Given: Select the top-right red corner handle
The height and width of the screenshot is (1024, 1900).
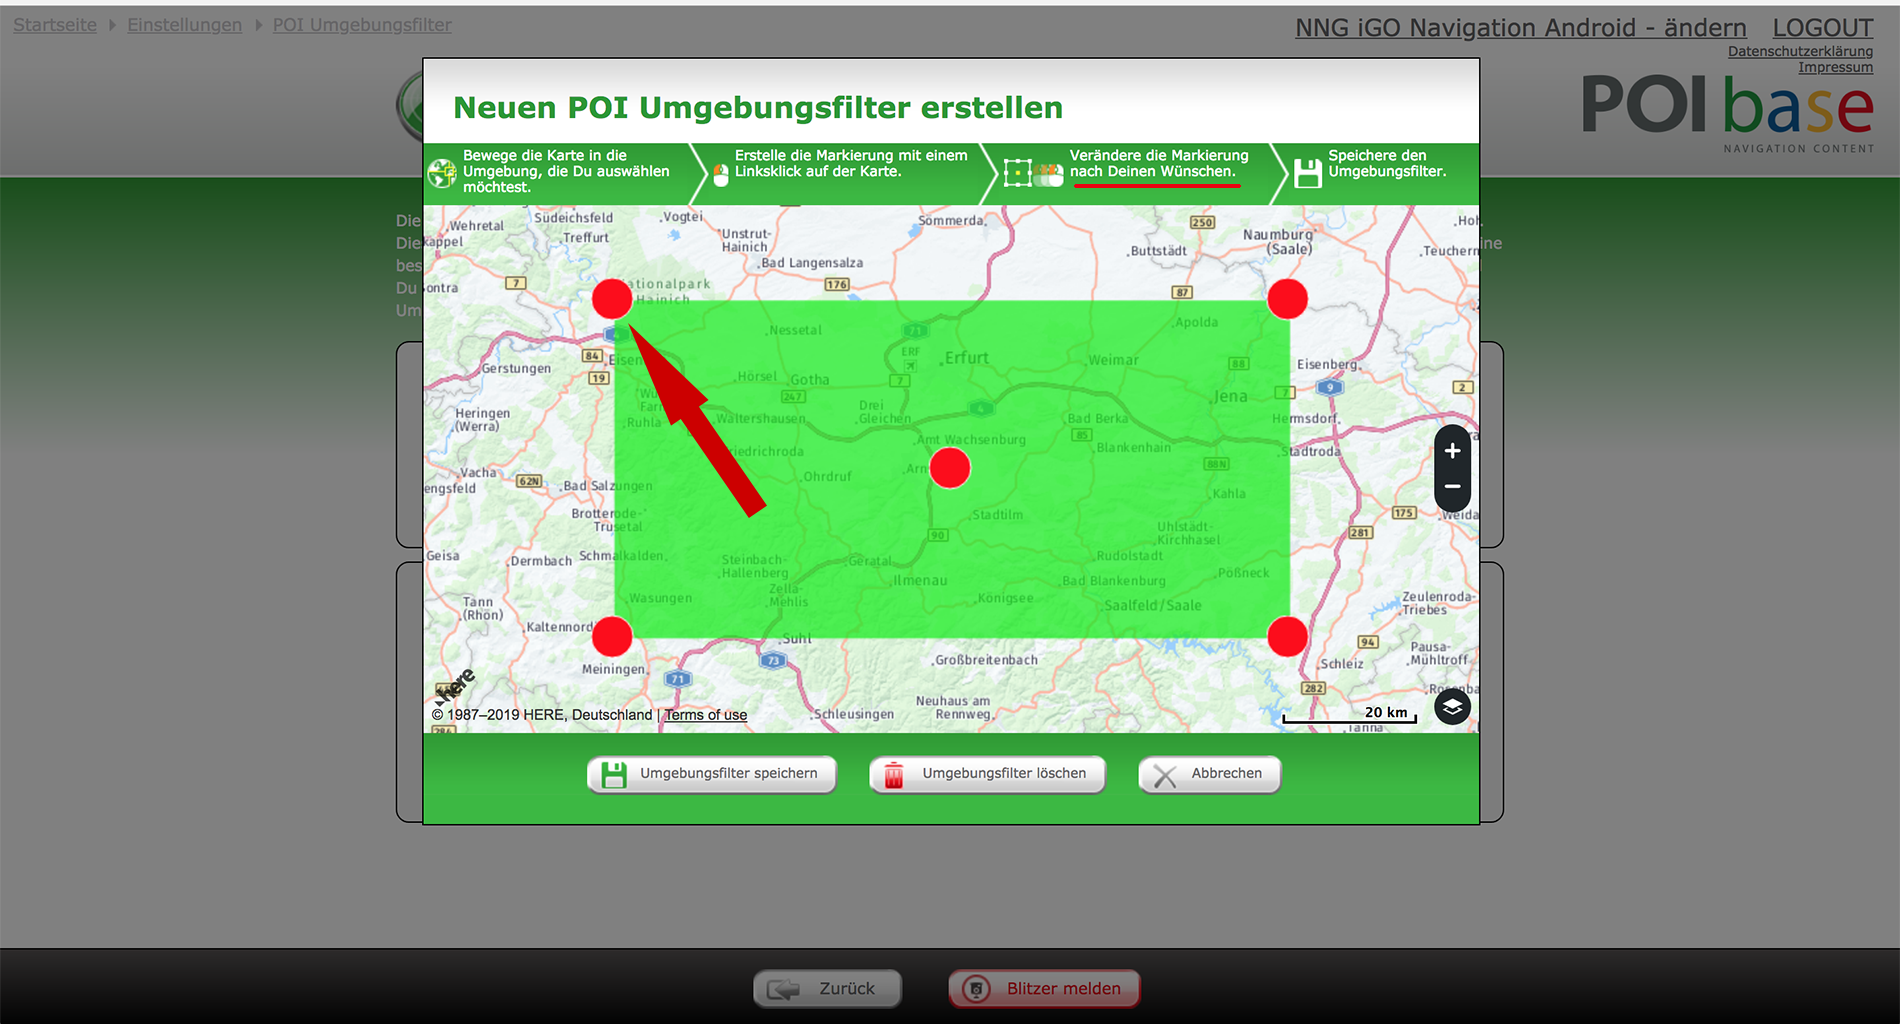Looking at the screenshot, I should [1287, 299].
